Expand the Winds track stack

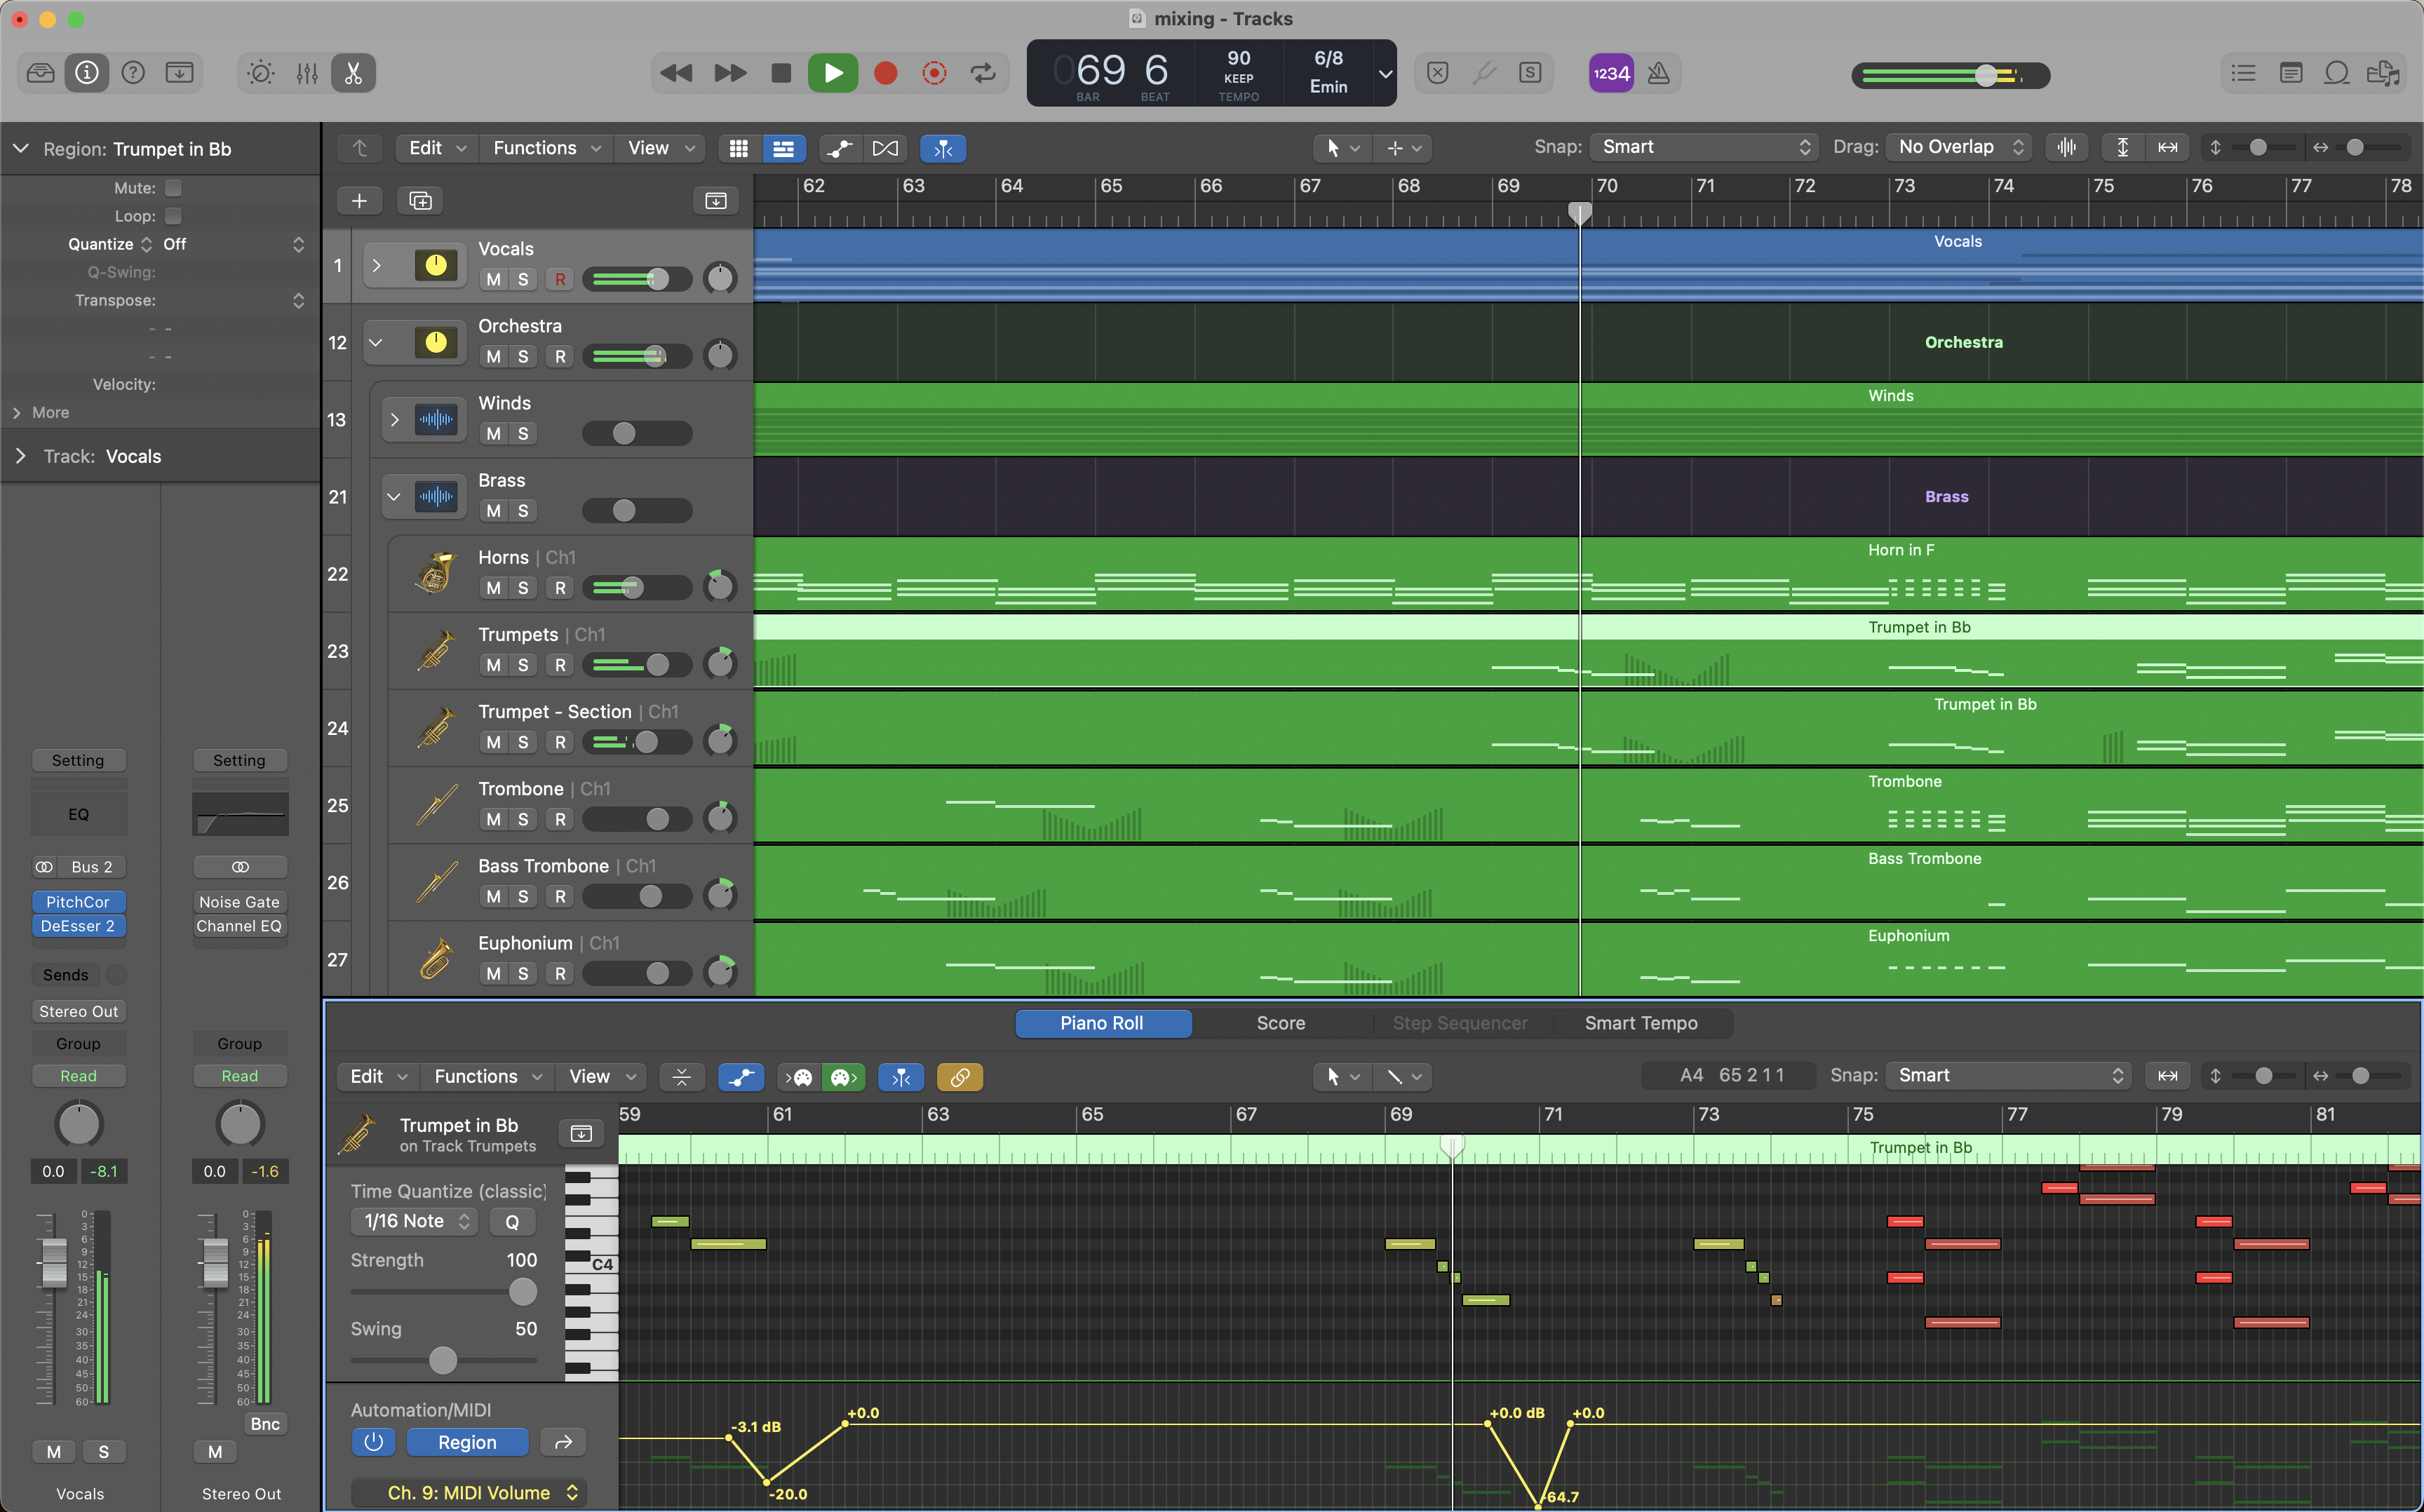(x=394, y=420)
